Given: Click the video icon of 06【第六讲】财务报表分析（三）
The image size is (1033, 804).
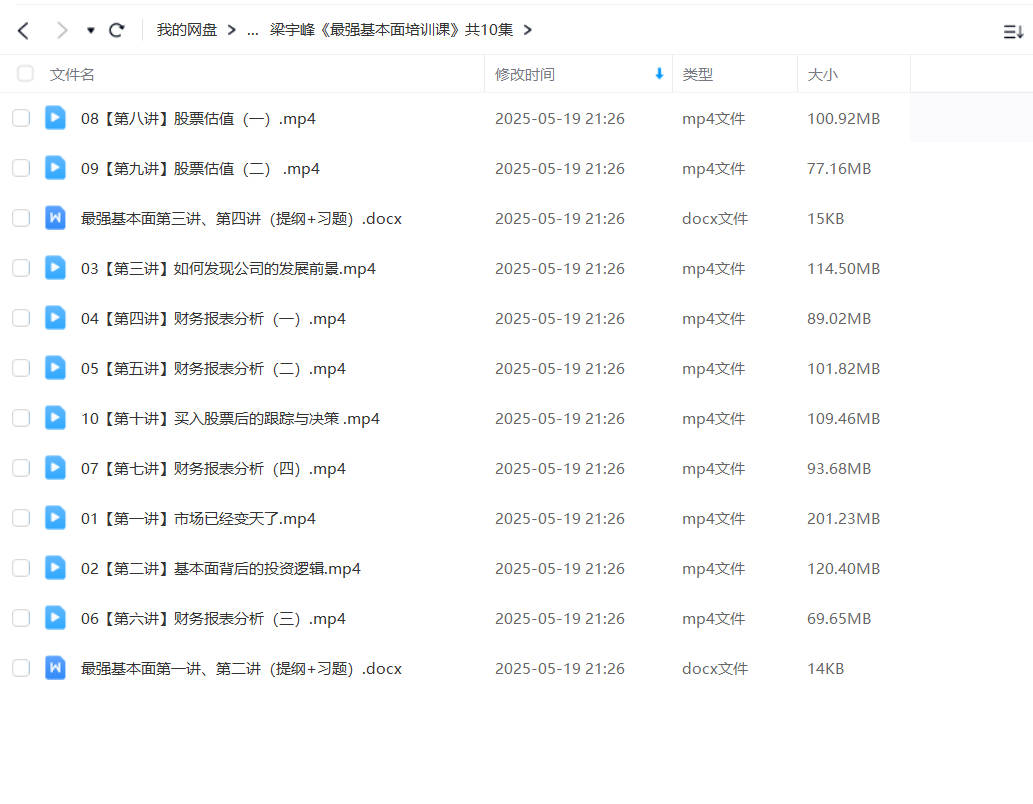Looking at the screenshot, I should coord(55,618).
